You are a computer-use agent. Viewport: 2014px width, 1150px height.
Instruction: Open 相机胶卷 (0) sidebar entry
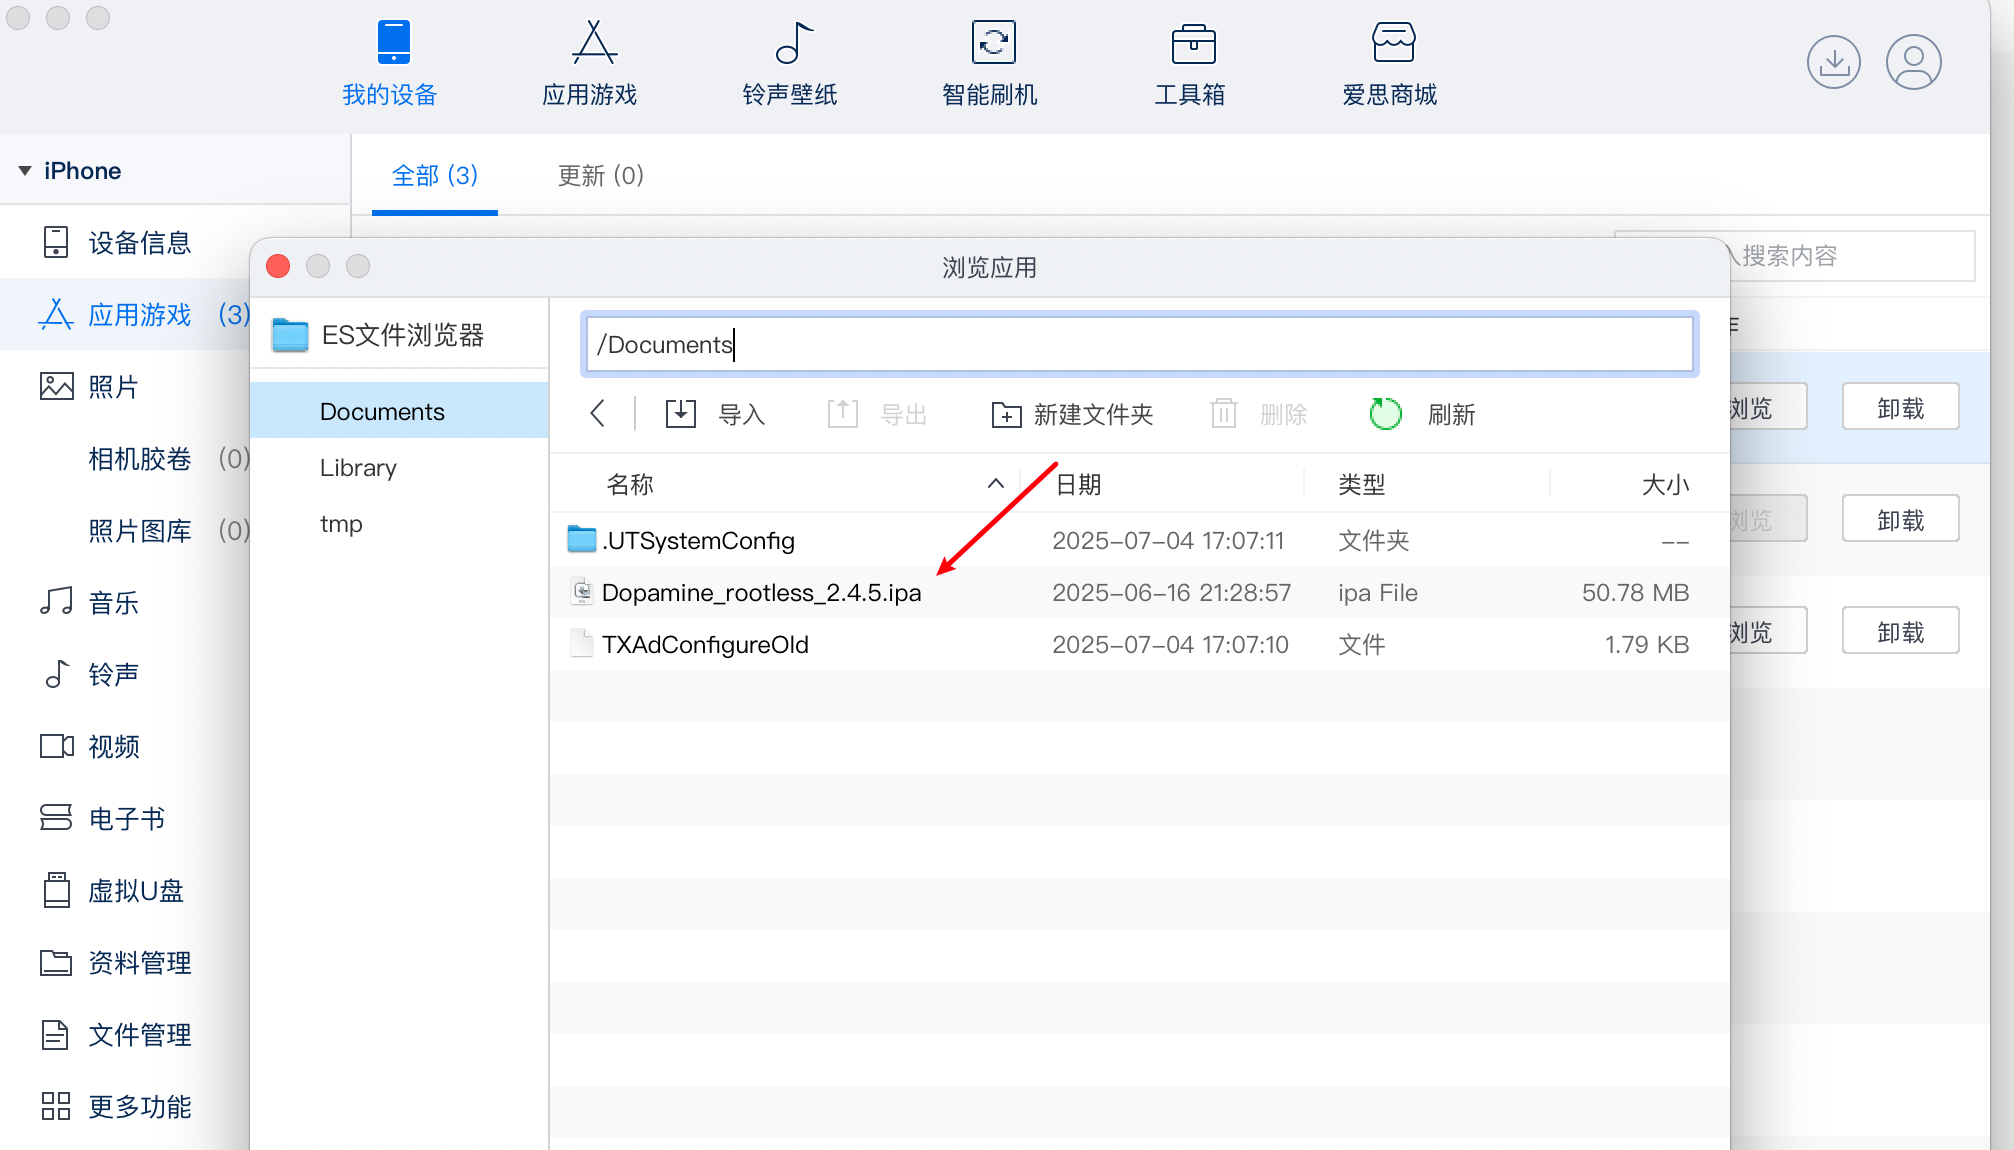click(125, 459)
